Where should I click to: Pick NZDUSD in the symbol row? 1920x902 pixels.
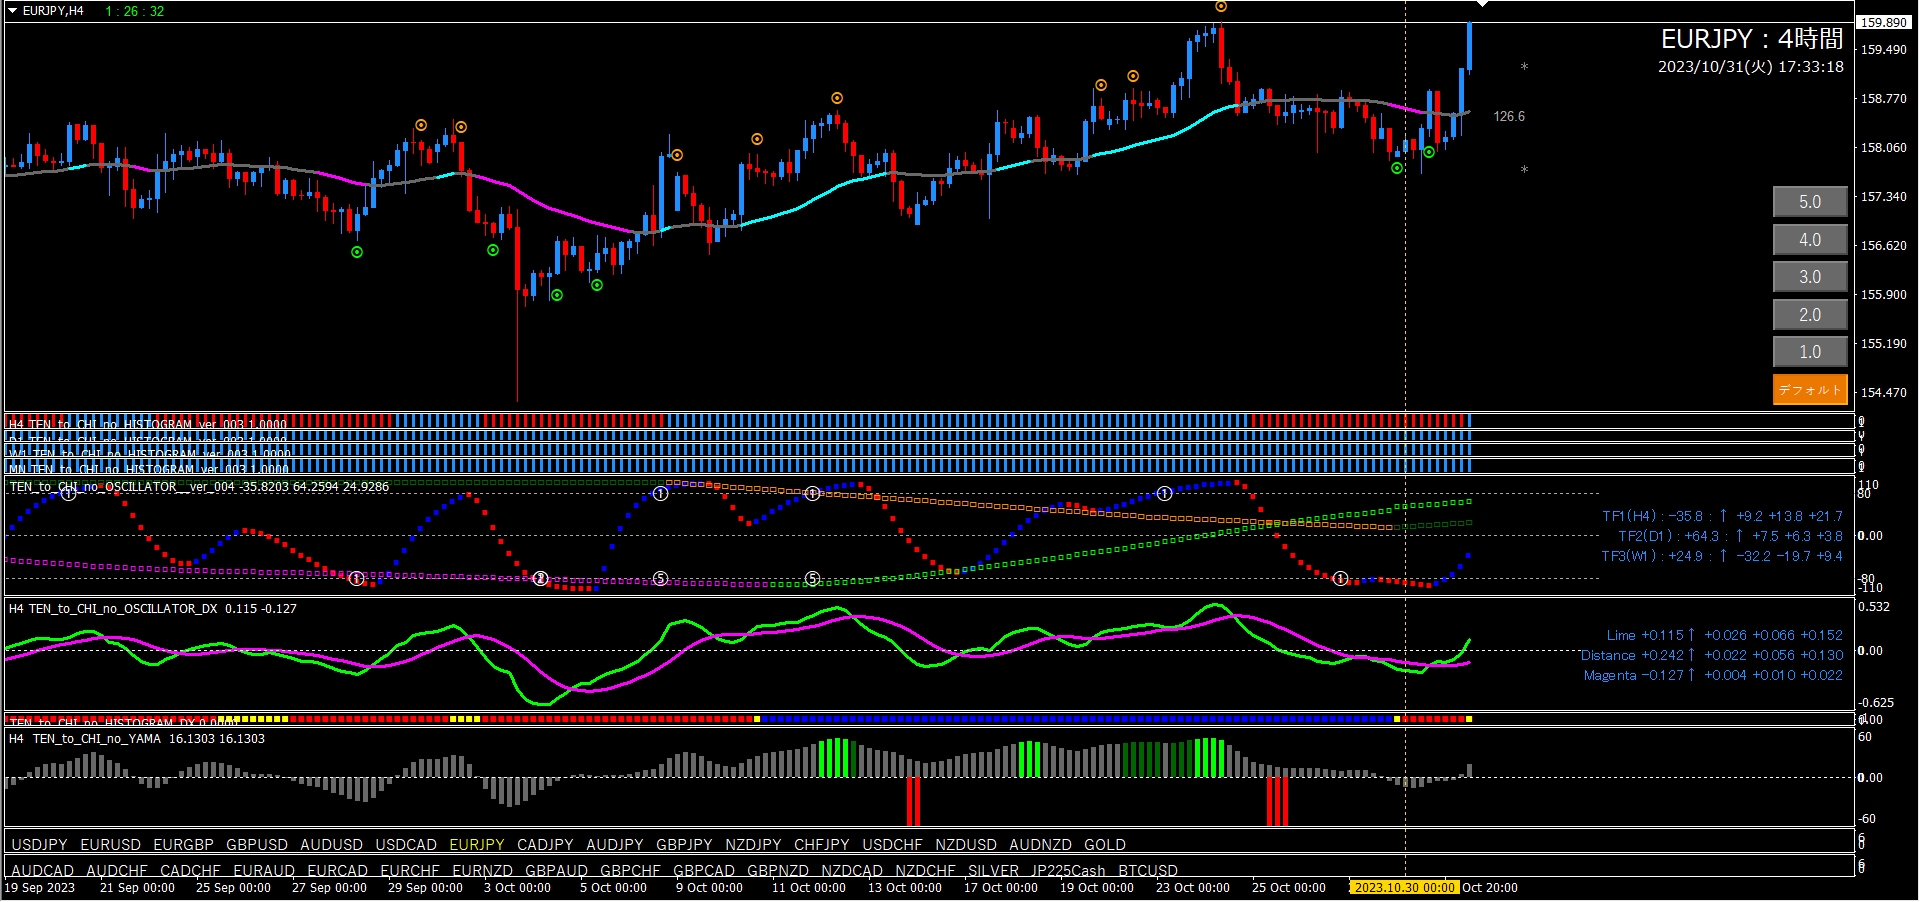coord(966,845)
